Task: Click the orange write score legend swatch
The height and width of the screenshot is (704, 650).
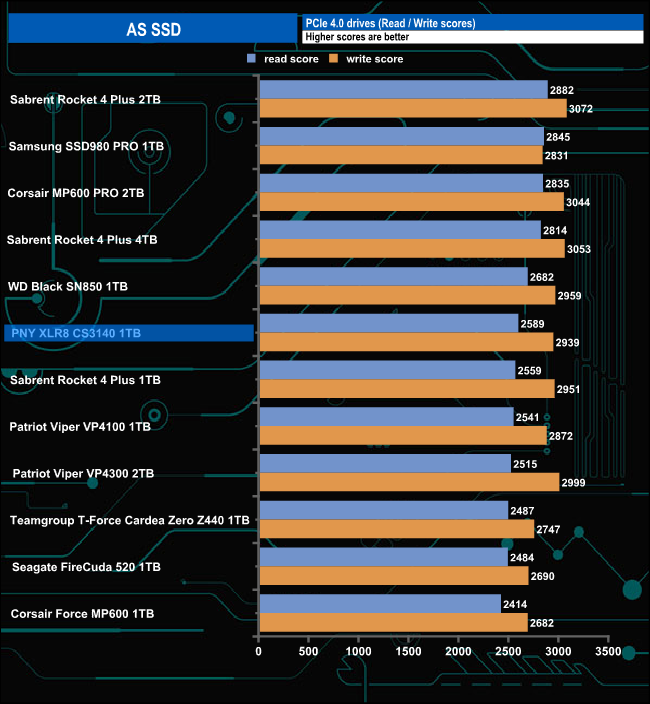Action: coord(334,58)
